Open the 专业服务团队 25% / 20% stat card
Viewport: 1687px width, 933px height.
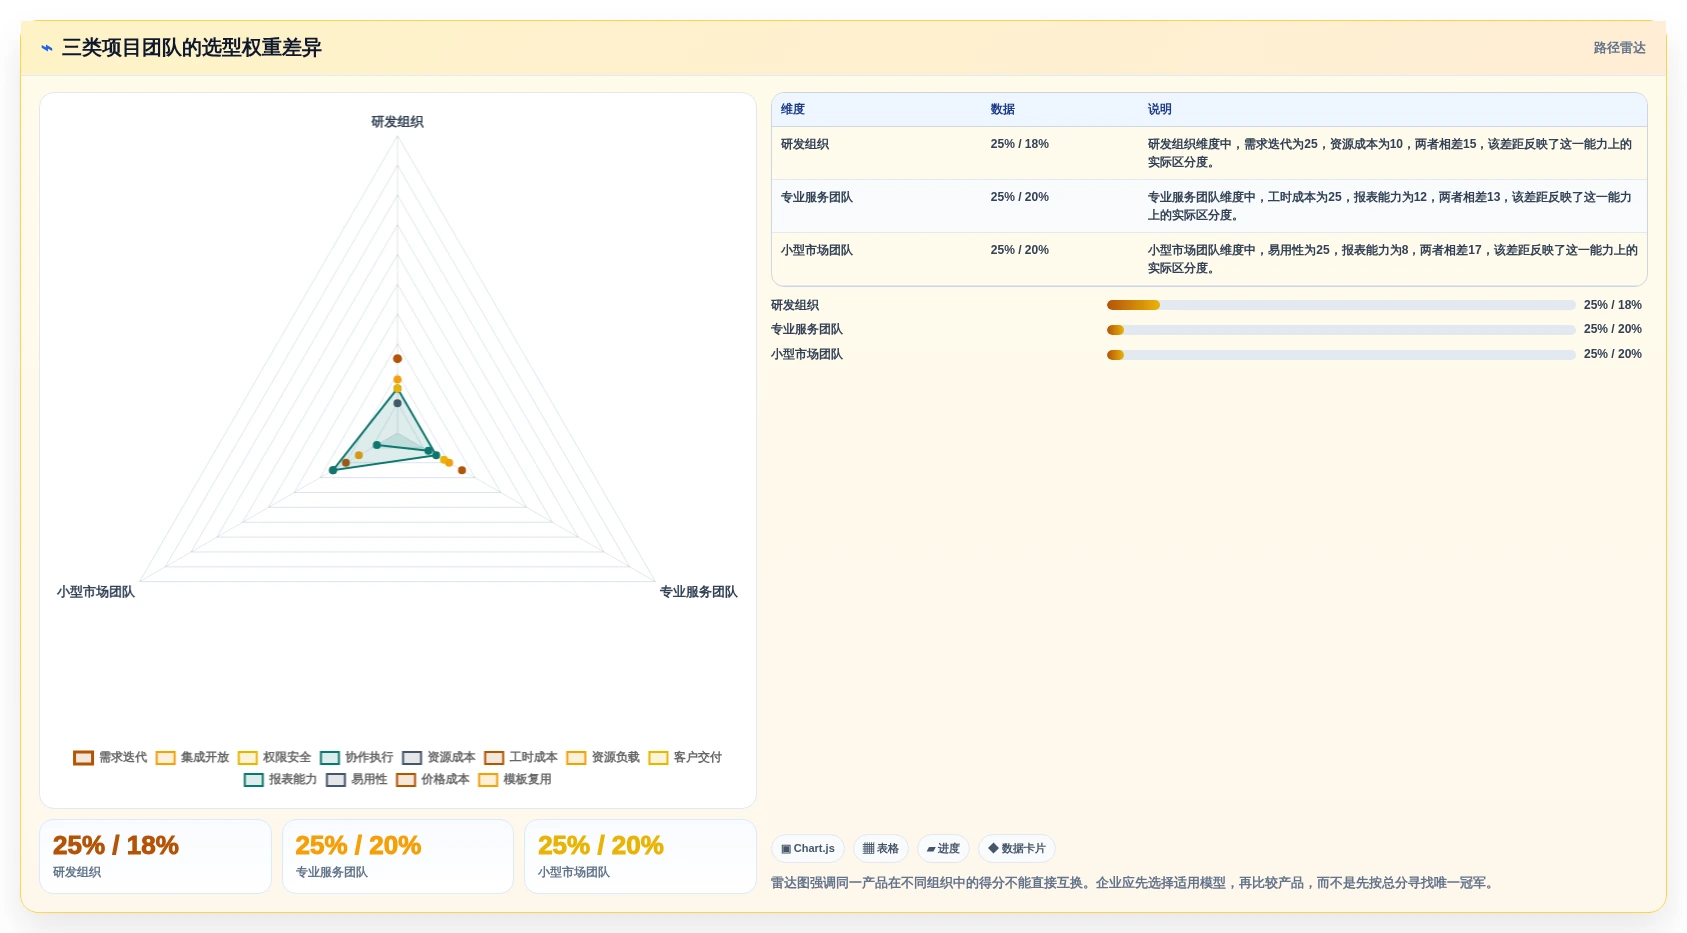tap(398, 857)
